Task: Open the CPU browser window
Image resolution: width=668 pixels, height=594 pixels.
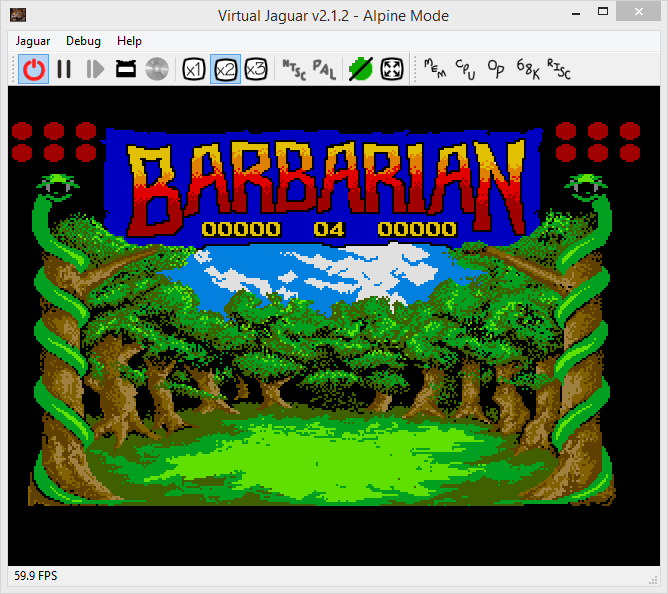Action: coord(466,69)
